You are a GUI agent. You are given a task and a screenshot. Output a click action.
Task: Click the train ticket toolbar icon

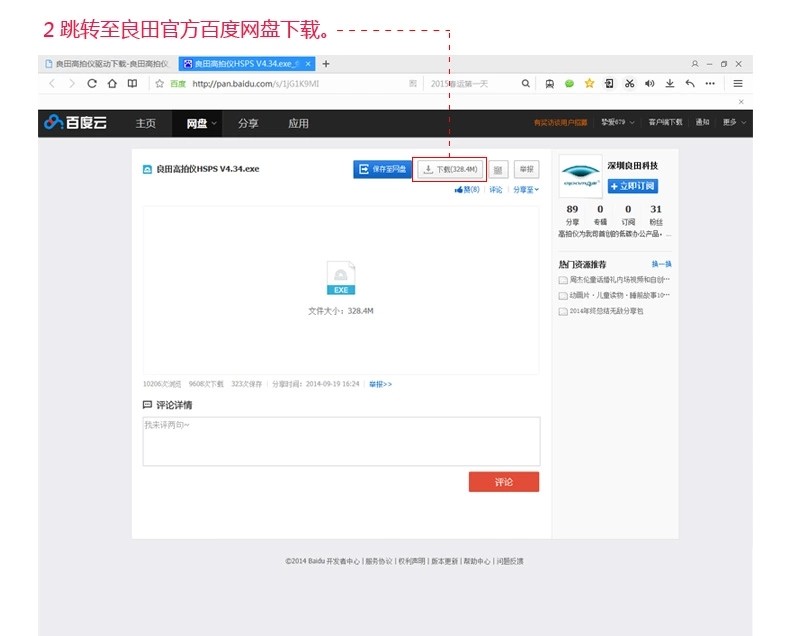coord(549,84)
